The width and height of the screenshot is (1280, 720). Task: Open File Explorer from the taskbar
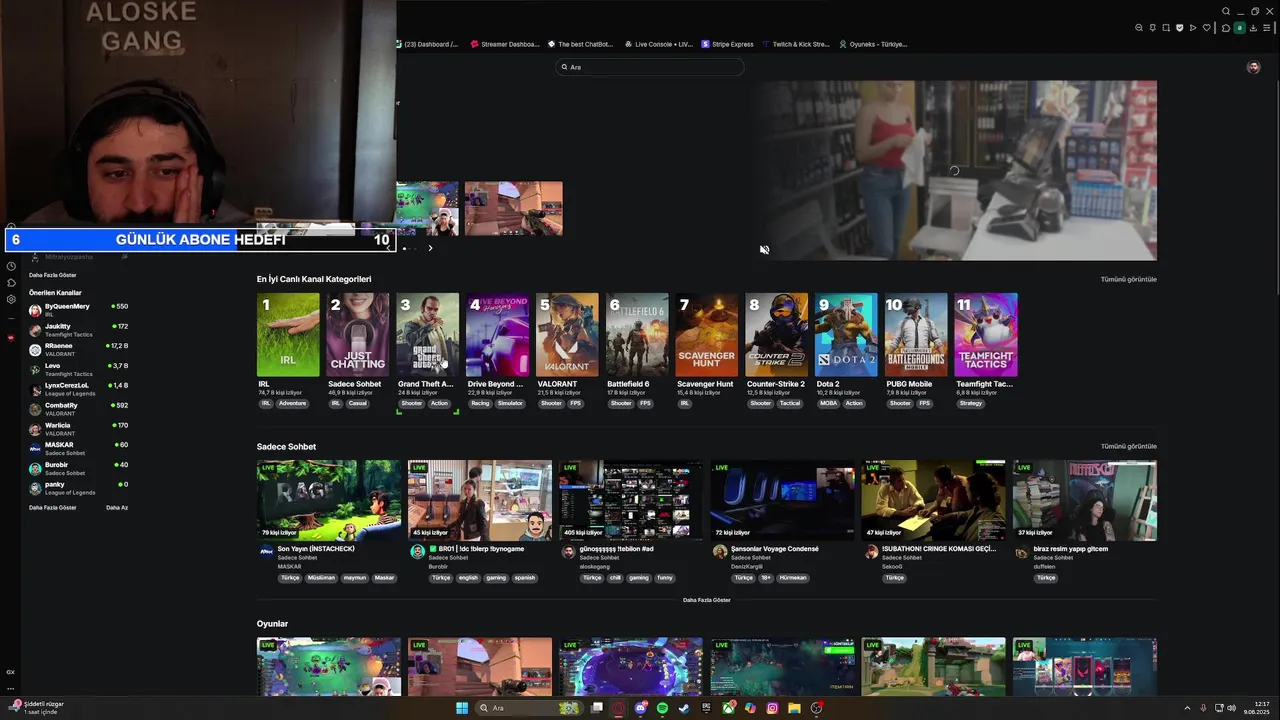pyautogui.click(x=794, y=708)
